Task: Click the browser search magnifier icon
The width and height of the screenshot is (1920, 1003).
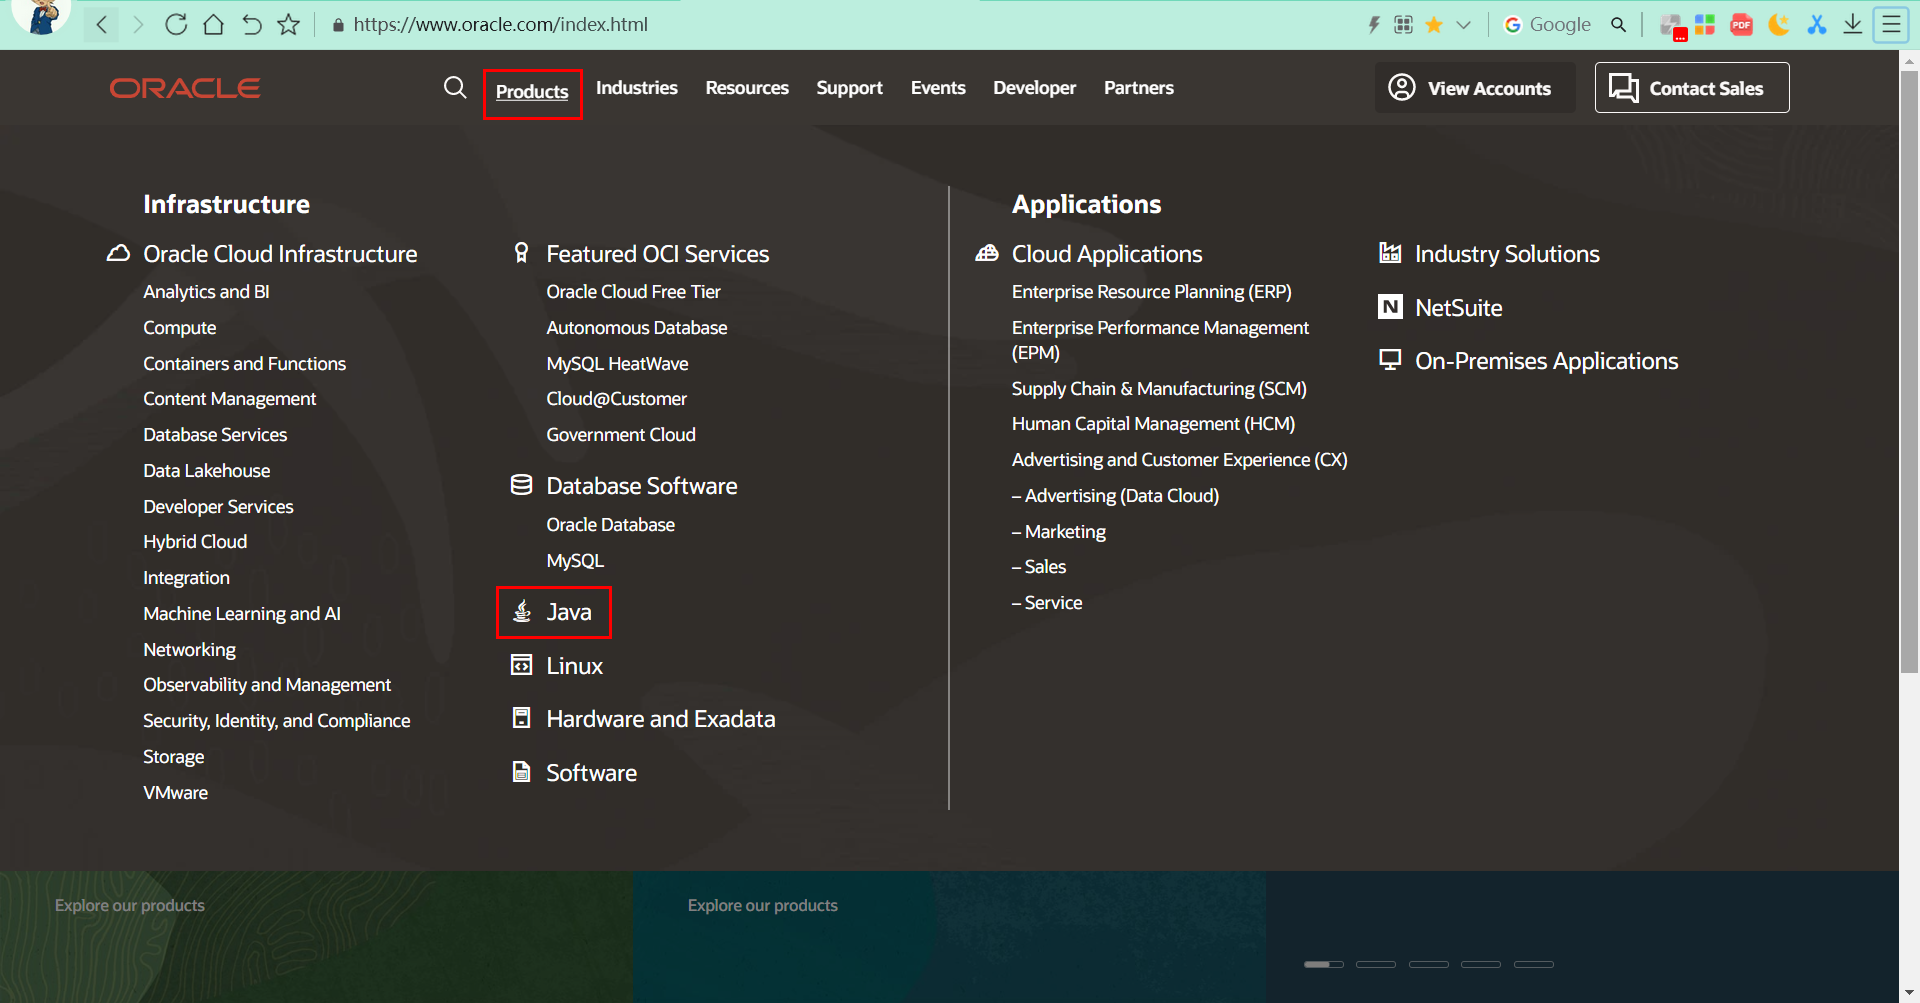Action: click(1618, 24)
